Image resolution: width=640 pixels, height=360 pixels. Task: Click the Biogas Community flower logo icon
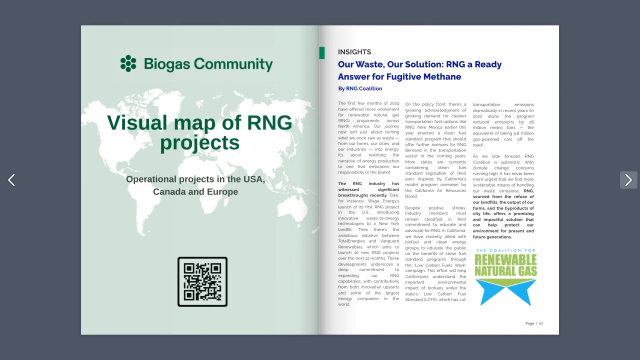128,64
